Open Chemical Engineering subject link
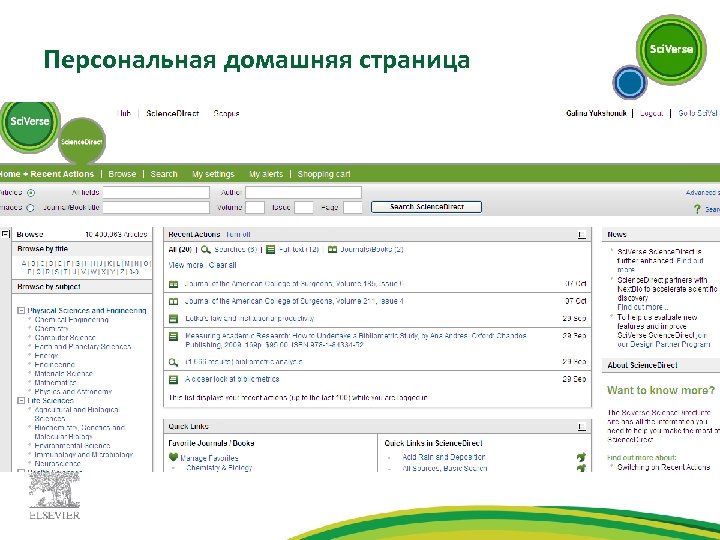Screen dimensions: 720x540 [72, 320]
